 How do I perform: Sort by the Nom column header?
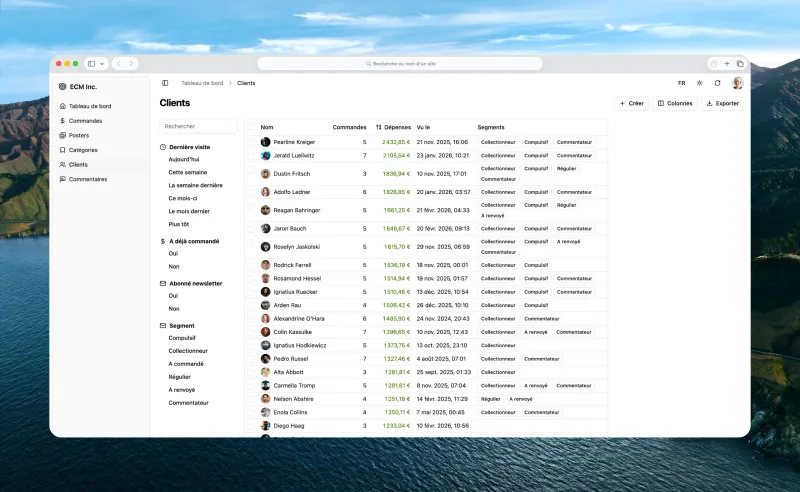coord(267,127)
